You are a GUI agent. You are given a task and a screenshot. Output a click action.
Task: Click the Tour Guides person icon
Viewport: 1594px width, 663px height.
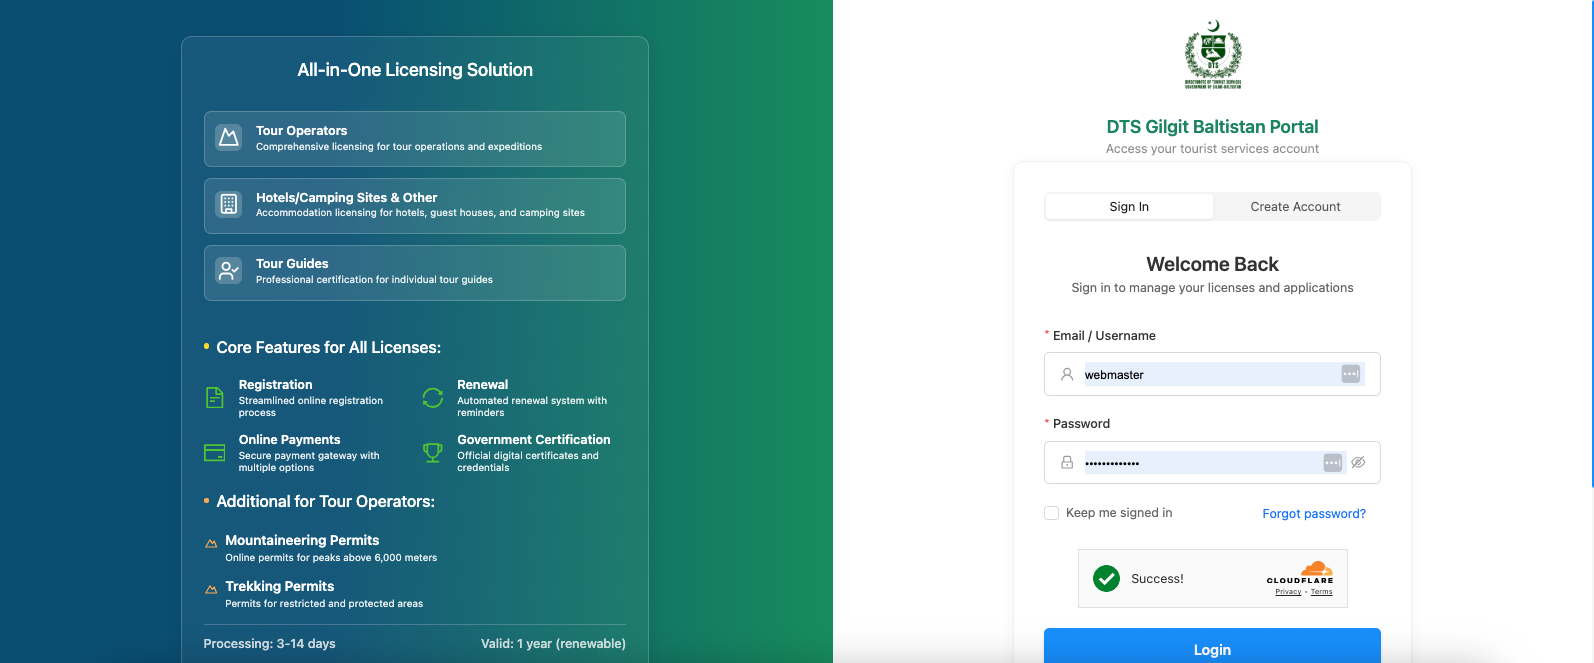[x=229, y=271]
